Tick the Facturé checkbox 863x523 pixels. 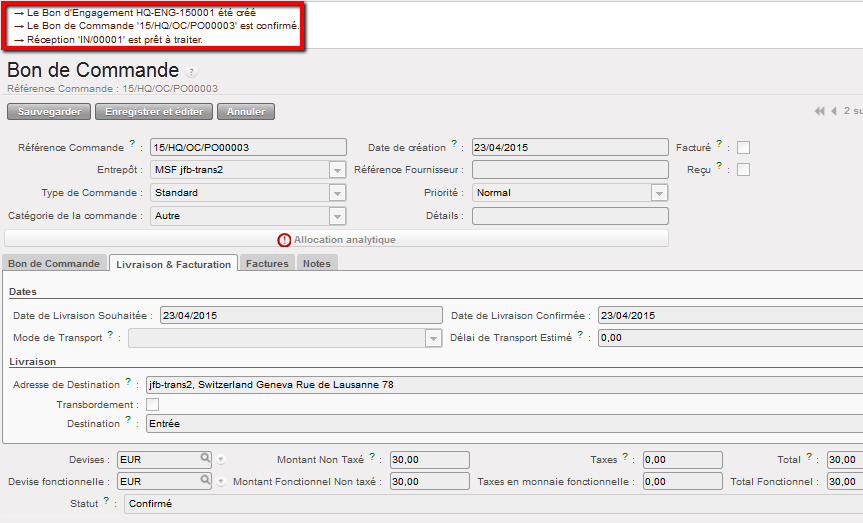pos(743,148)
